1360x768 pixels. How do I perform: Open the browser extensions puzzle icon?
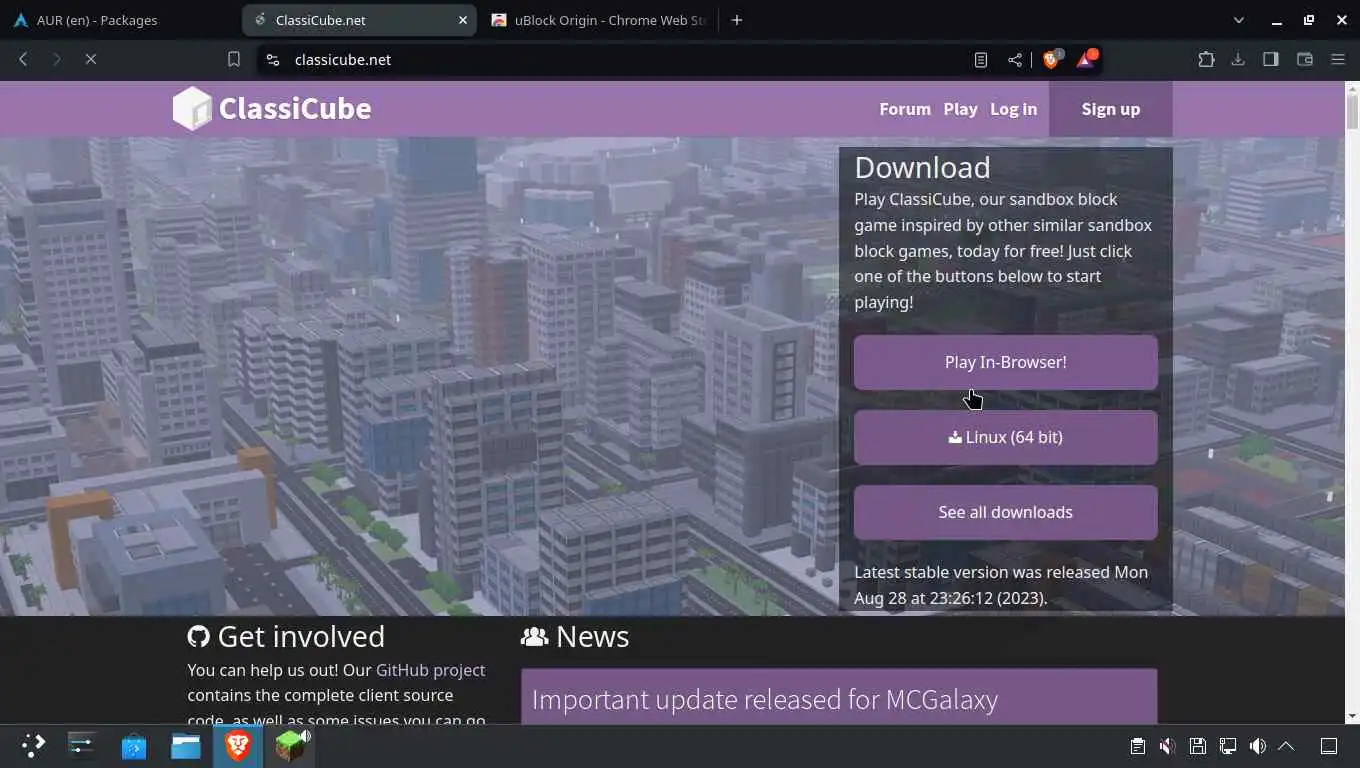[x=1206, y=60]
